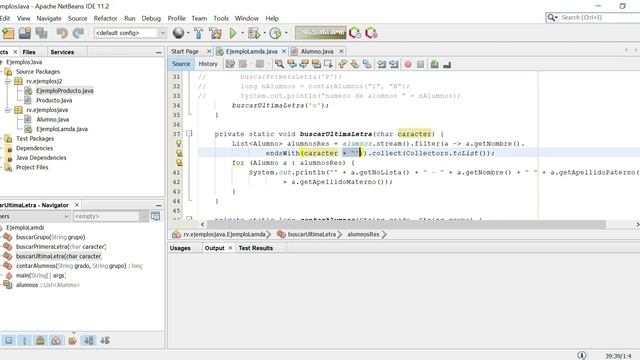Collapse code fold at line 37
Image resolution: width=640 pixels, height=360 pixels.
tap(189, 133)
